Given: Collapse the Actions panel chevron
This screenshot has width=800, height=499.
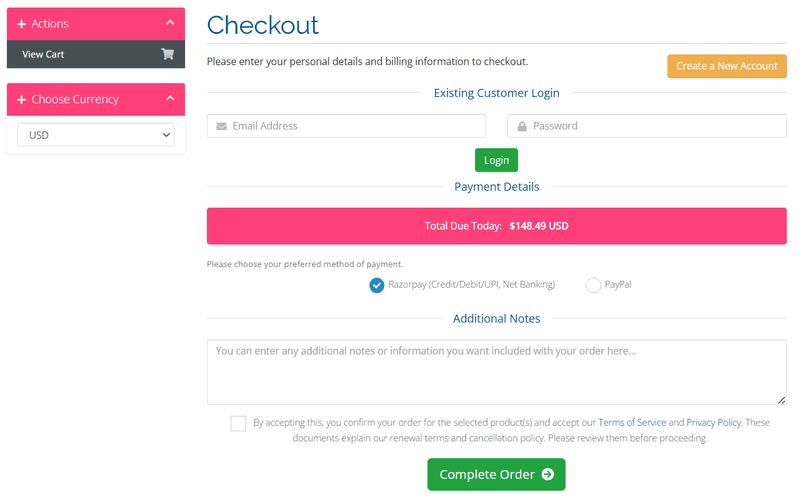Looking at the screenshot, I should pos(170,23).
